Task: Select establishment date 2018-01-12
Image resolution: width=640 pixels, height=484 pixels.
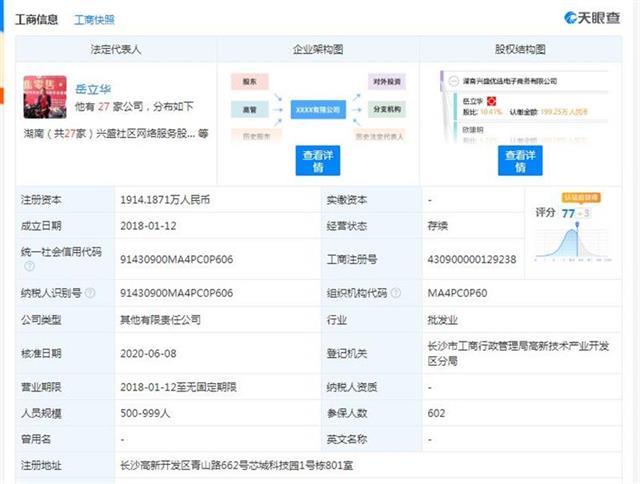Action: (x=148, y=226)
